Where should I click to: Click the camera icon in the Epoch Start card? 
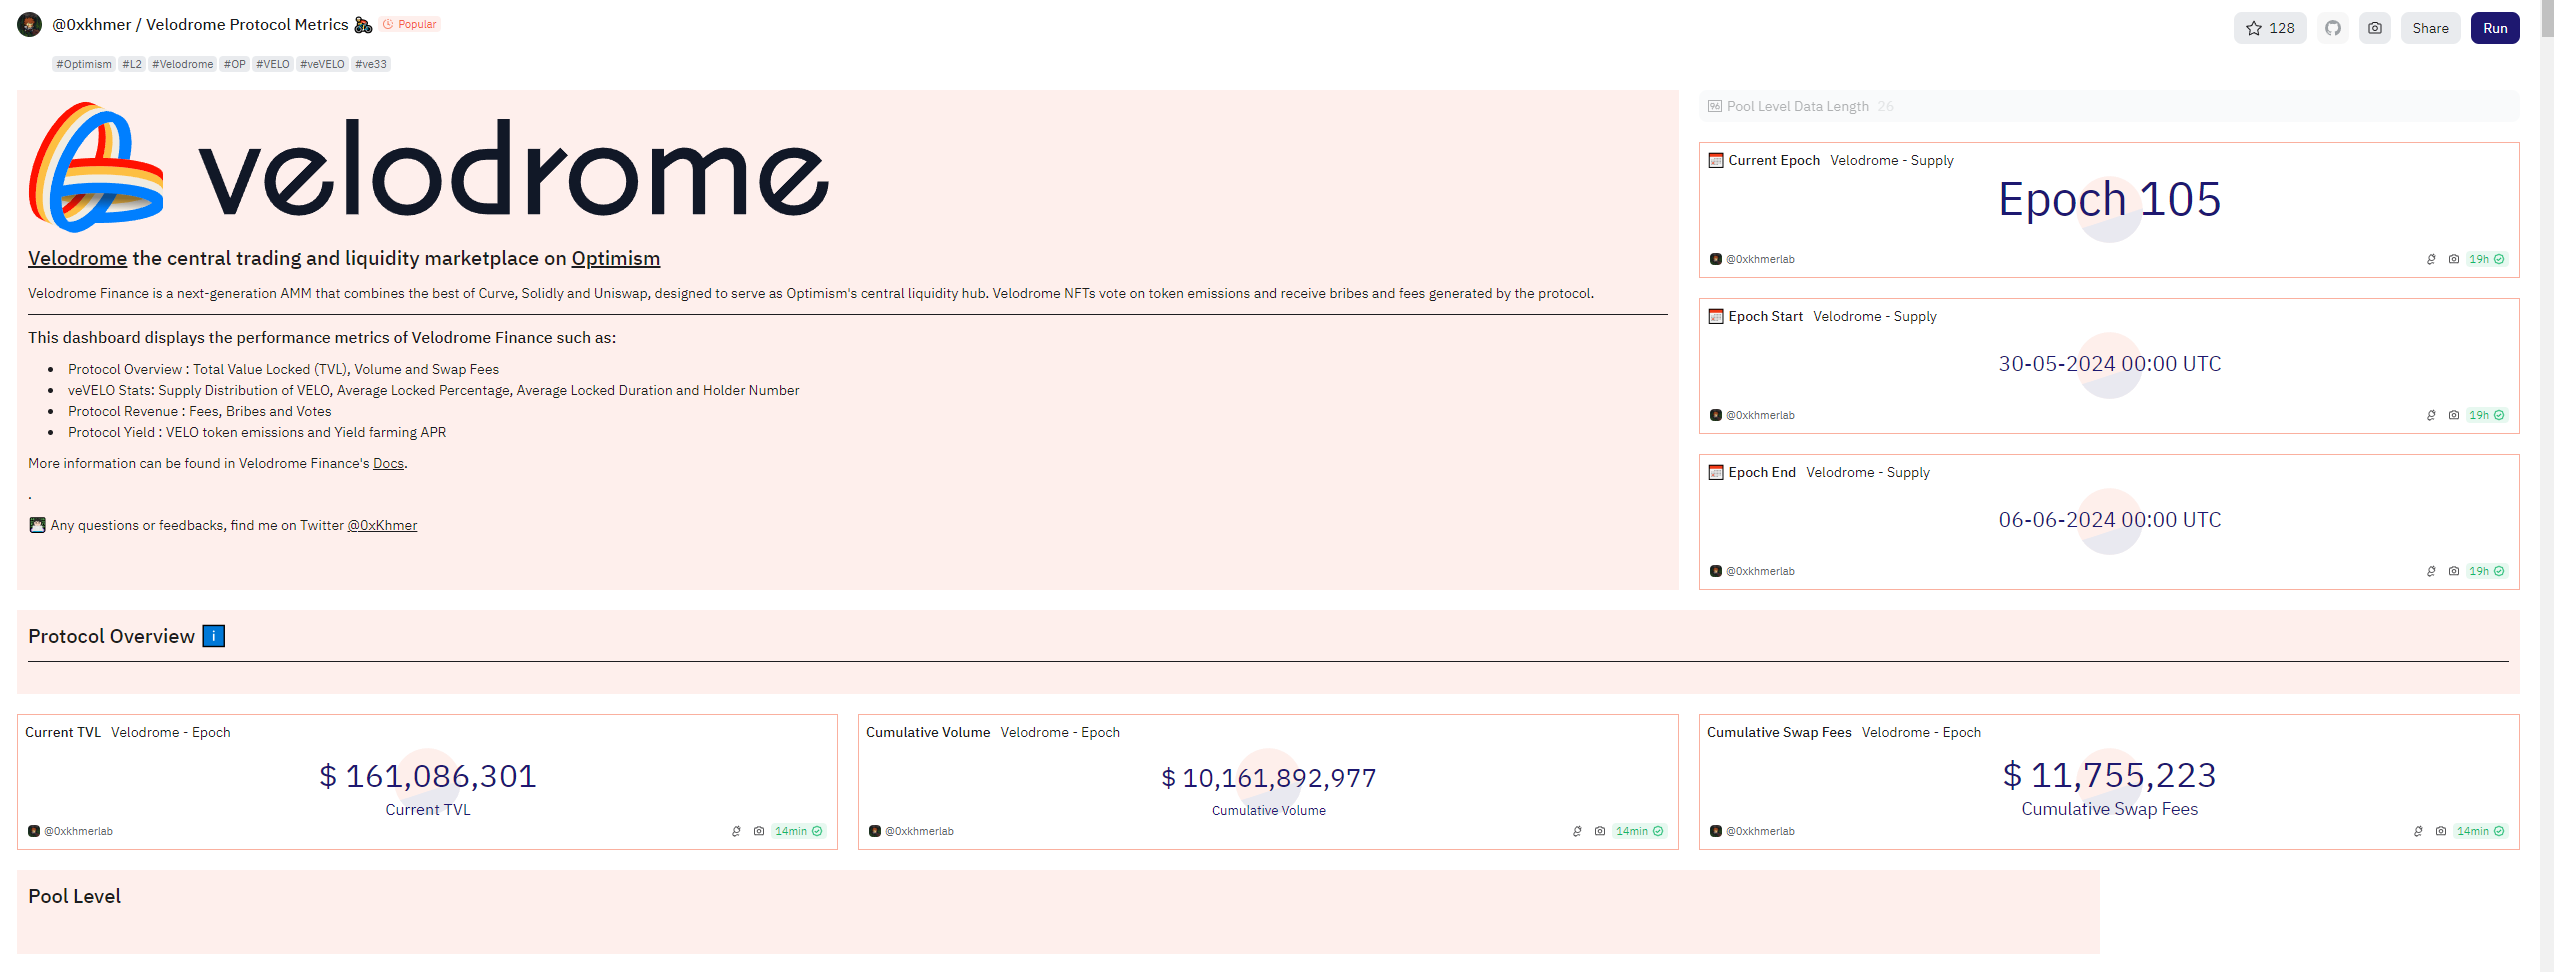2453,415
